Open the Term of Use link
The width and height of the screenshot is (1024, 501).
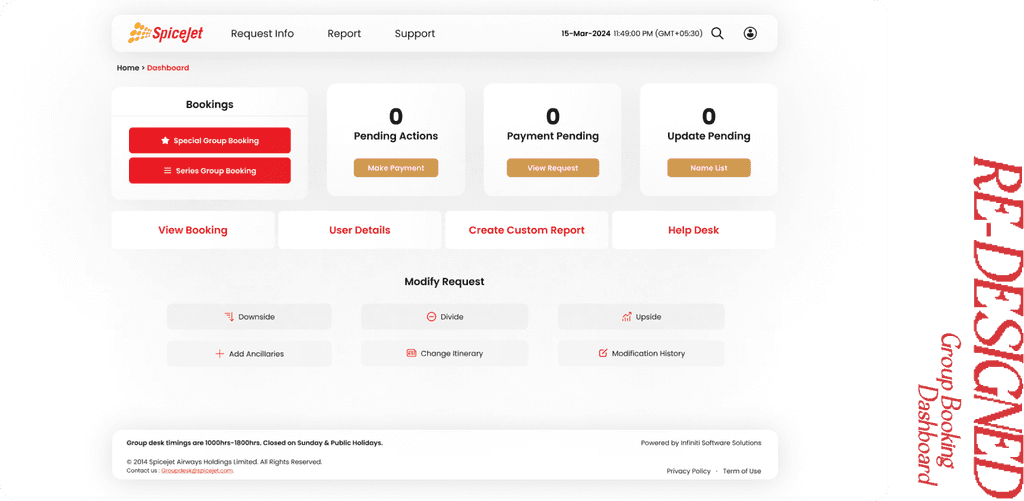(742, 471)
